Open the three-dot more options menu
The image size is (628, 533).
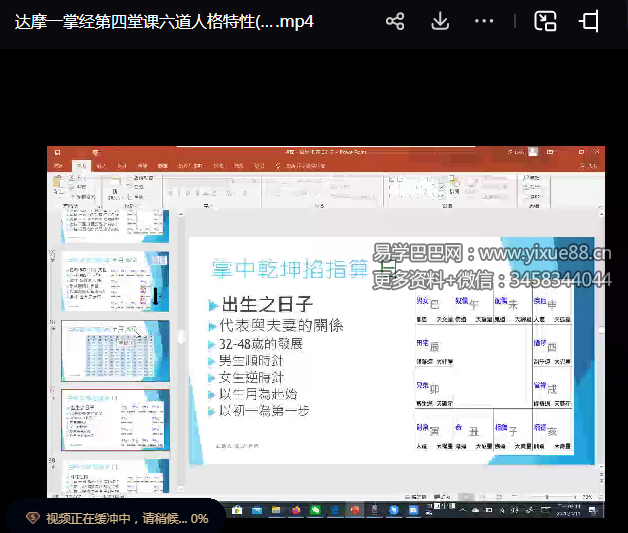pos(485,21)
